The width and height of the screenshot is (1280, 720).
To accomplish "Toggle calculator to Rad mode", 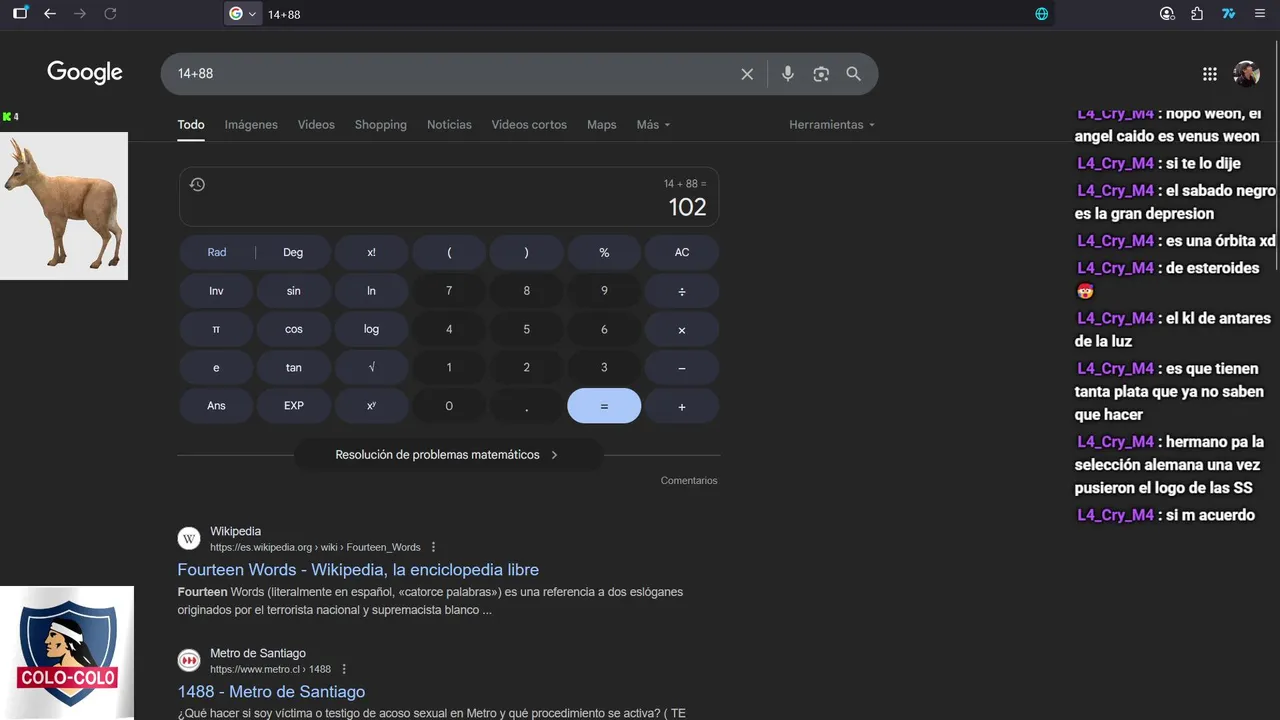I will point(217,252).
